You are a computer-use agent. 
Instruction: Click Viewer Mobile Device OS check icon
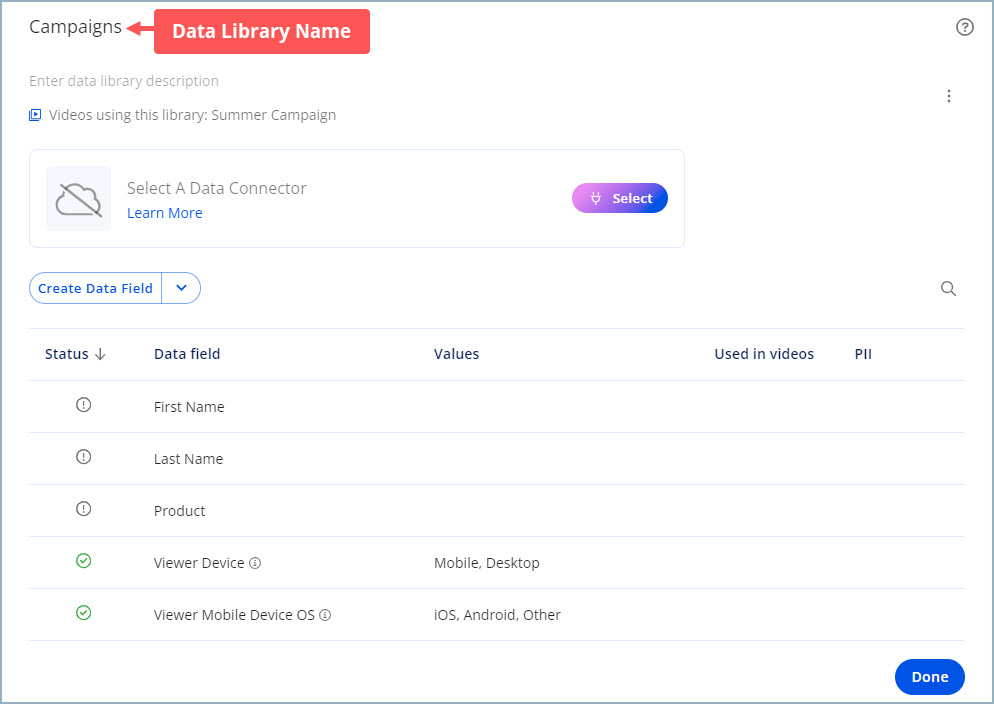pyautogui.click(x=84, y=612)
